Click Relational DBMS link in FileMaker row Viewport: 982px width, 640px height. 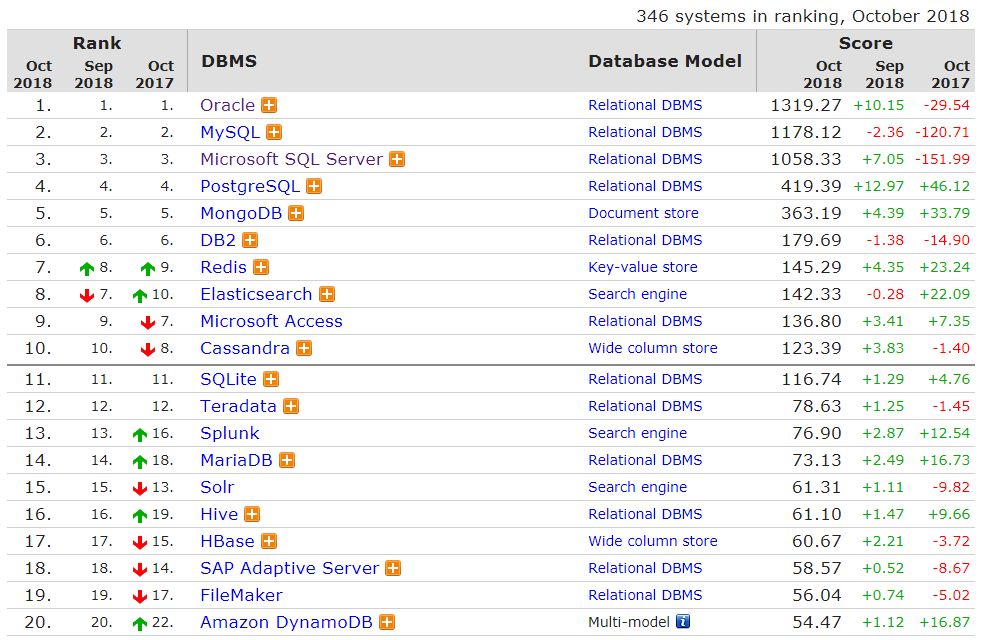click(645, 595)
